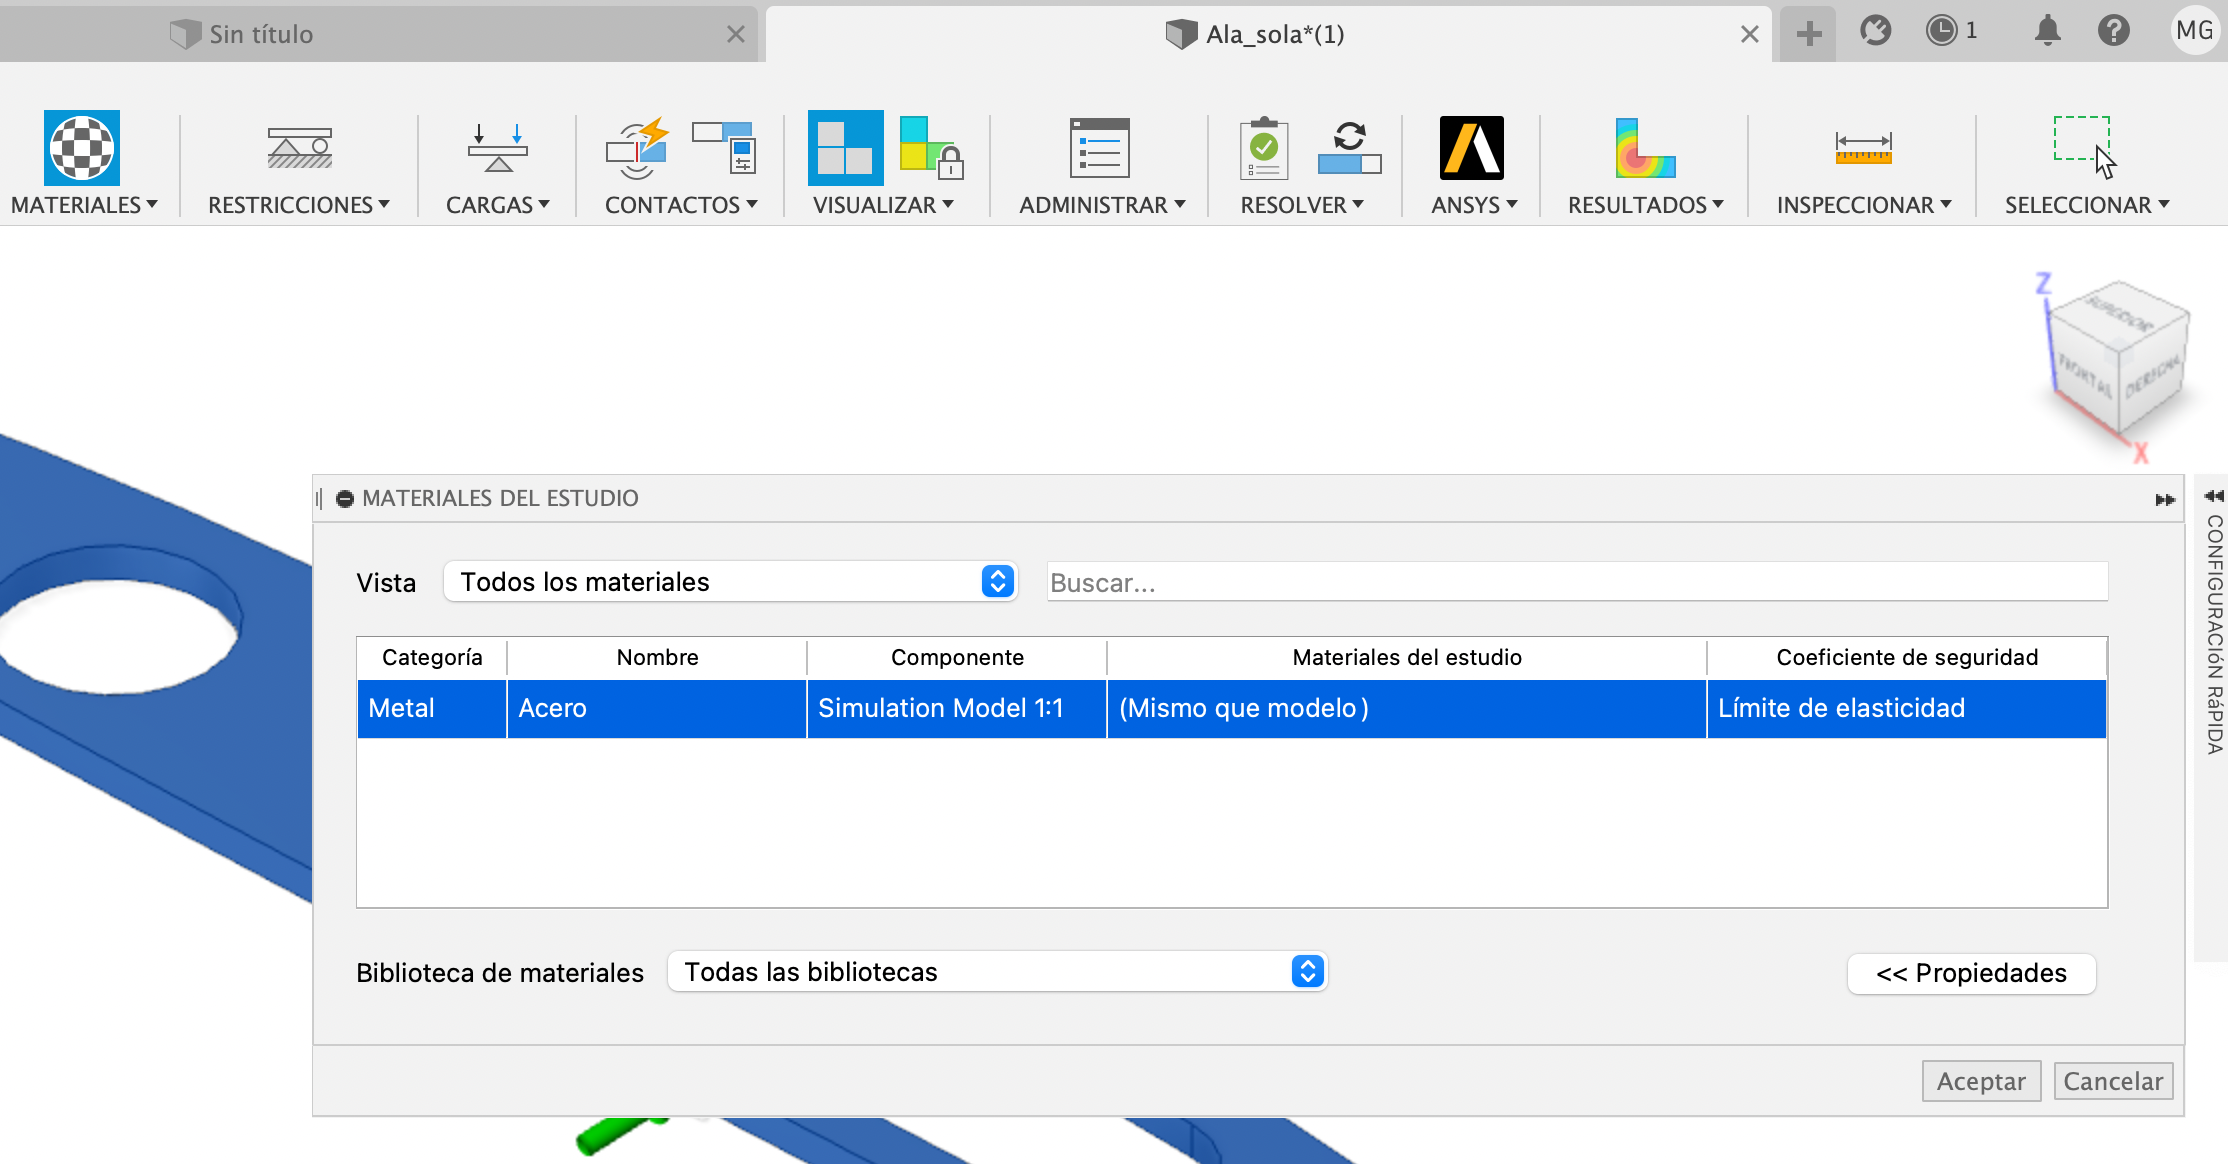Click the colored blocks with lock icon

click(931, 148)
